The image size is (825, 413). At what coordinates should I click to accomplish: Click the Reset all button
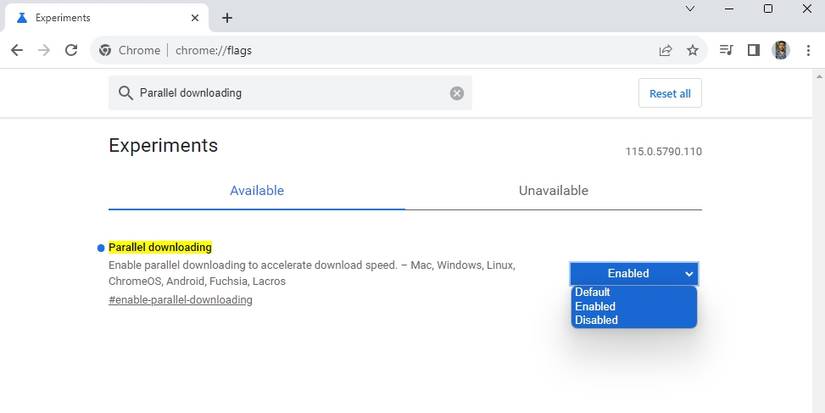click(670, 93)
